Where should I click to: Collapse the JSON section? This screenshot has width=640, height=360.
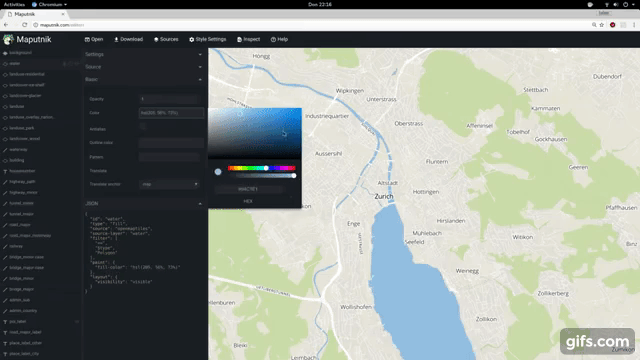[144, 203]
